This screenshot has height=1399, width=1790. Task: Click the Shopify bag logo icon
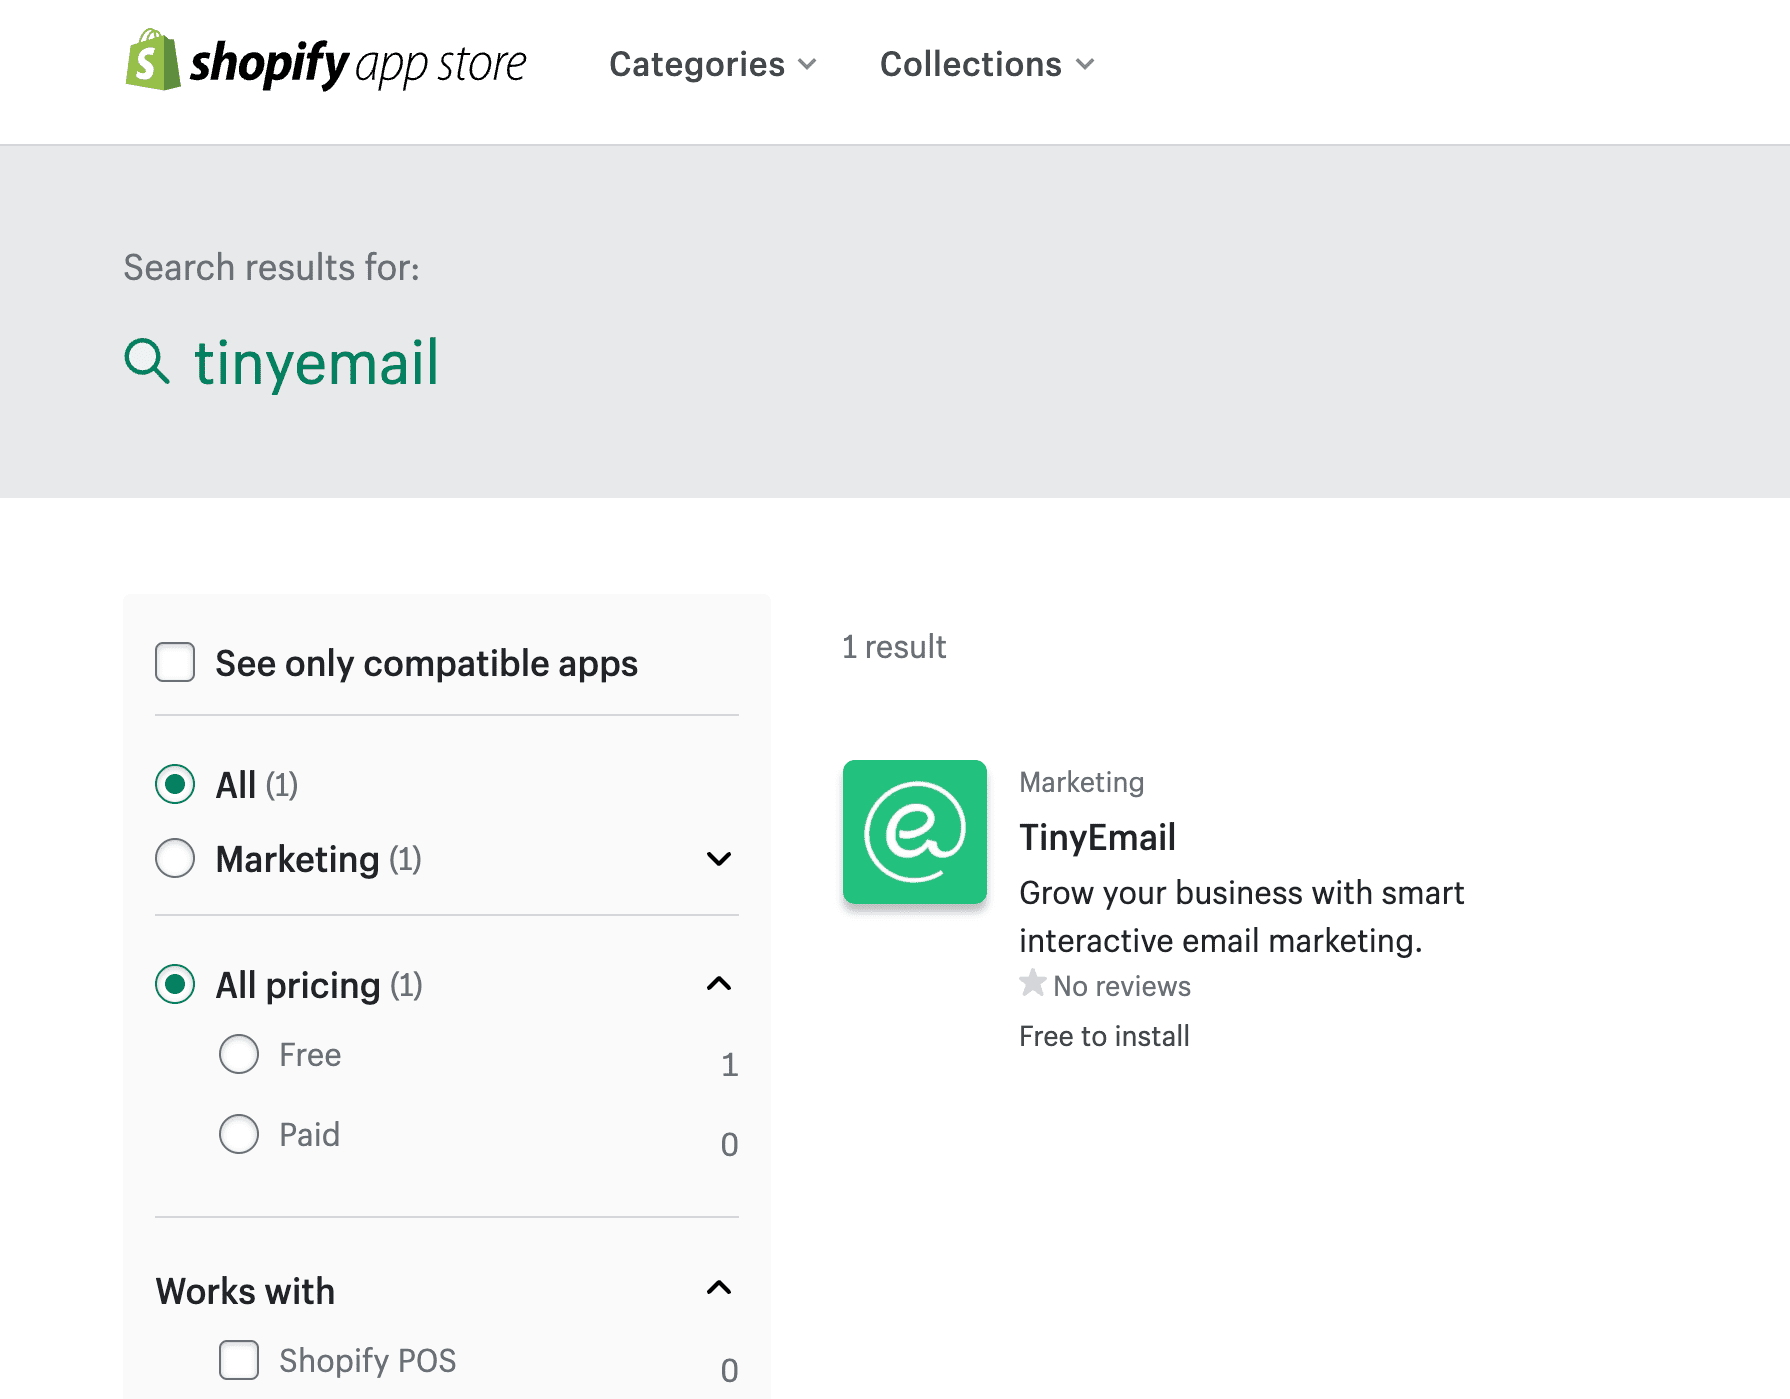(x=152, y=61)
